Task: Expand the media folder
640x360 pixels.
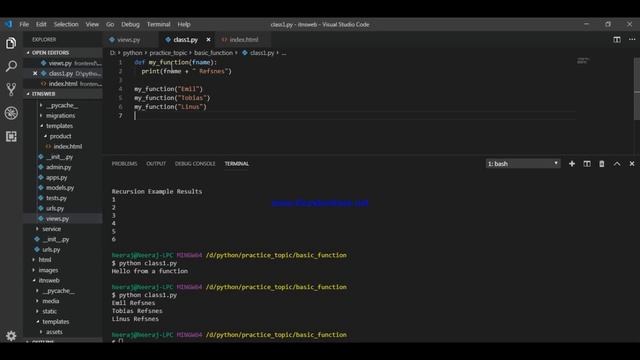Action: [x=51, y=301]
